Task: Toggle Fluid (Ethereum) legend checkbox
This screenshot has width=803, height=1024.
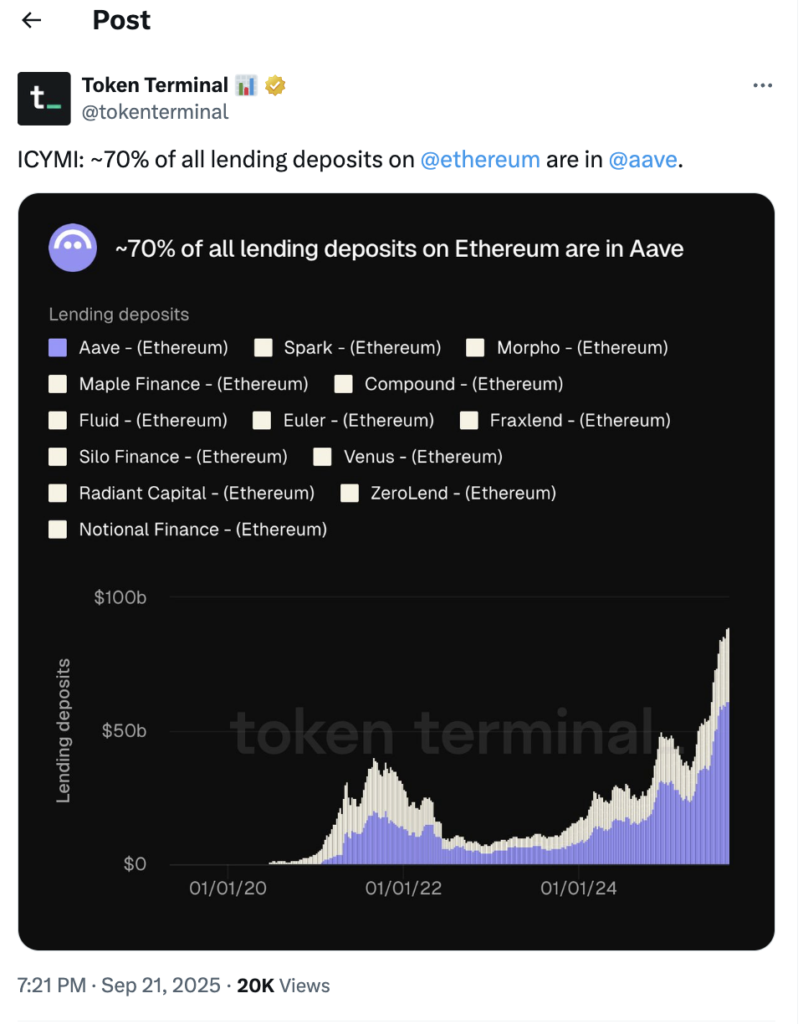Action: point(58,420)
